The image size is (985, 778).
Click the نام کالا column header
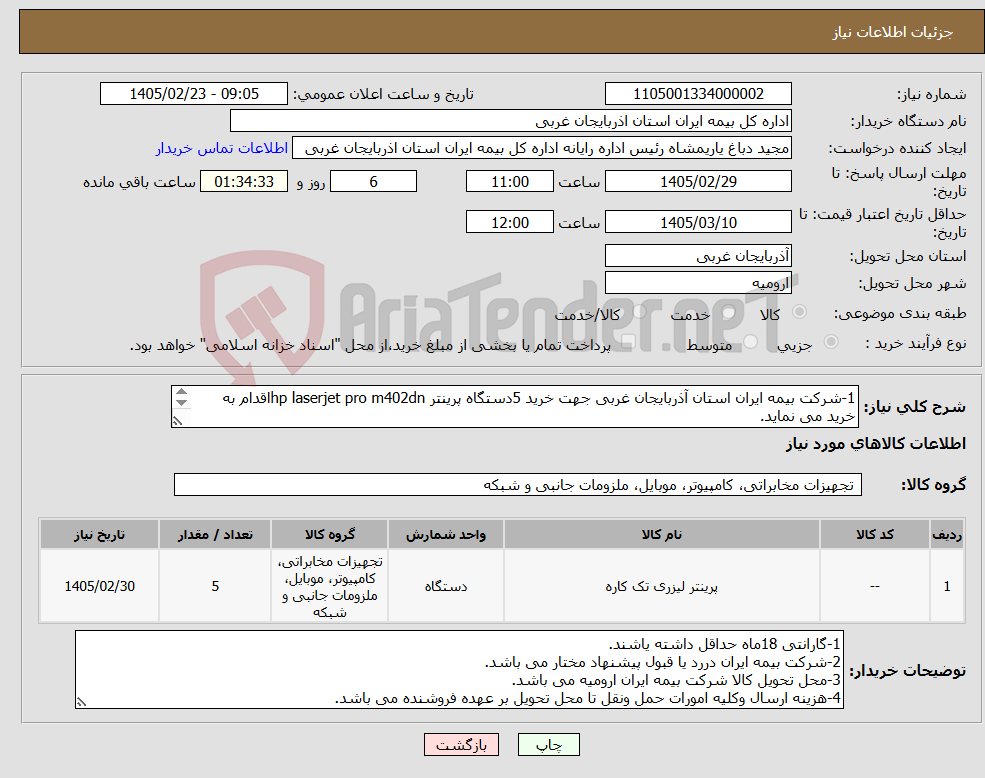(661, 534)
